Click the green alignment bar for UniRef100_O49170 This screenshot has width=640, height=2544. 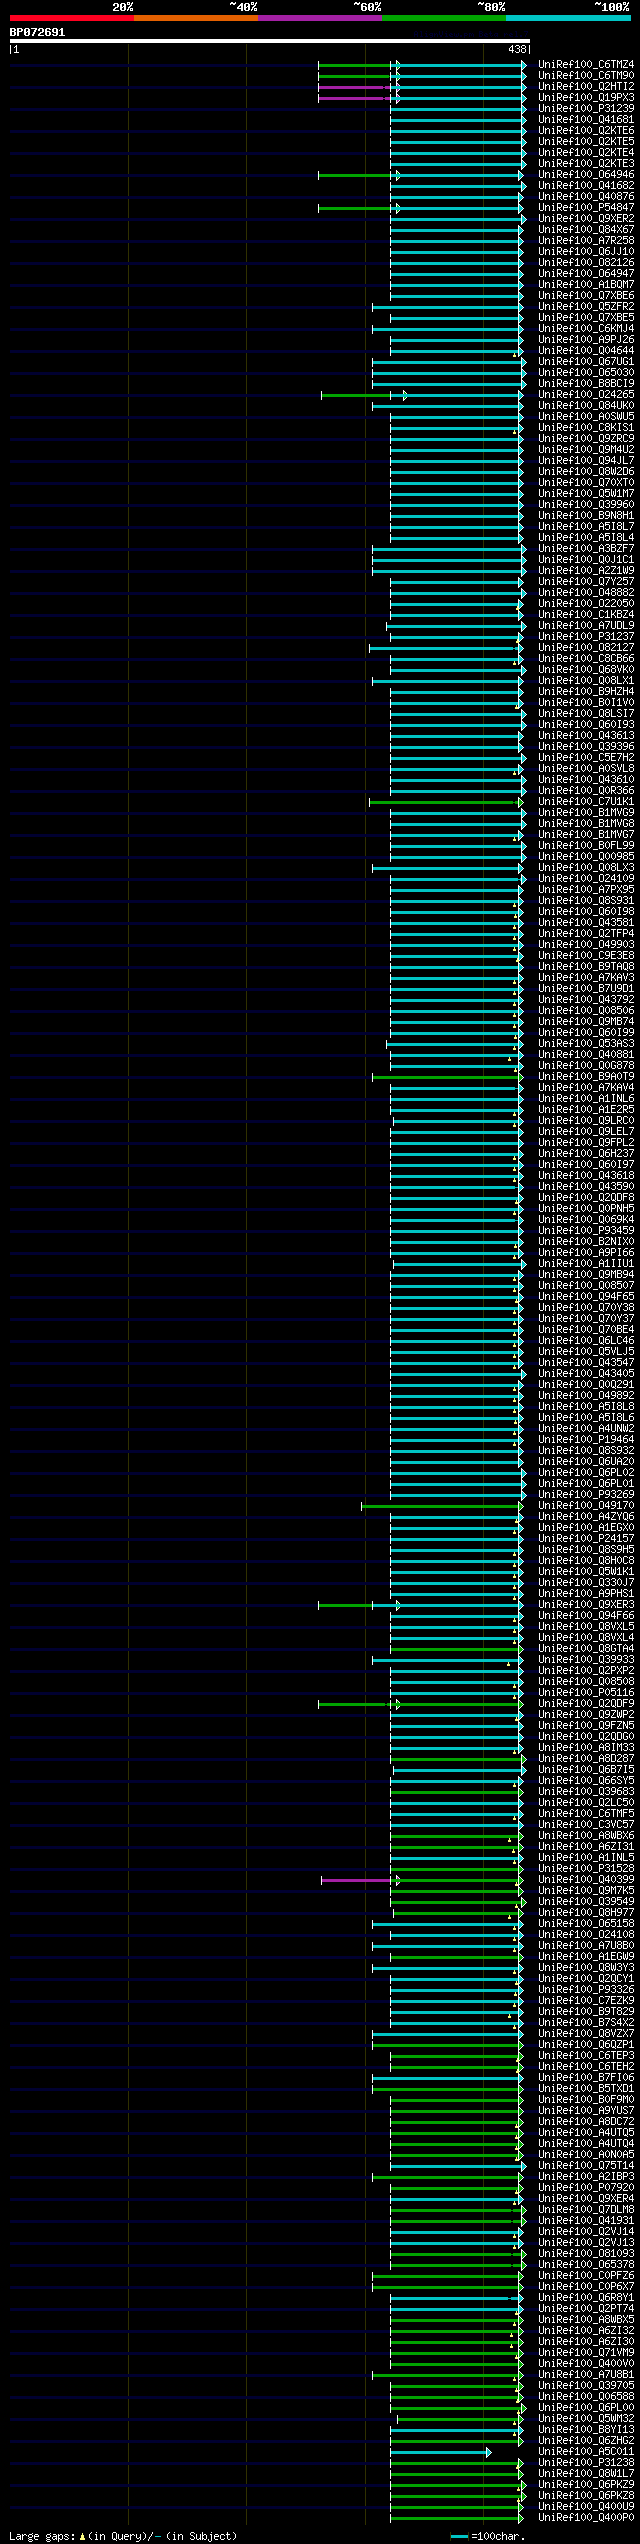[441, 1506]
